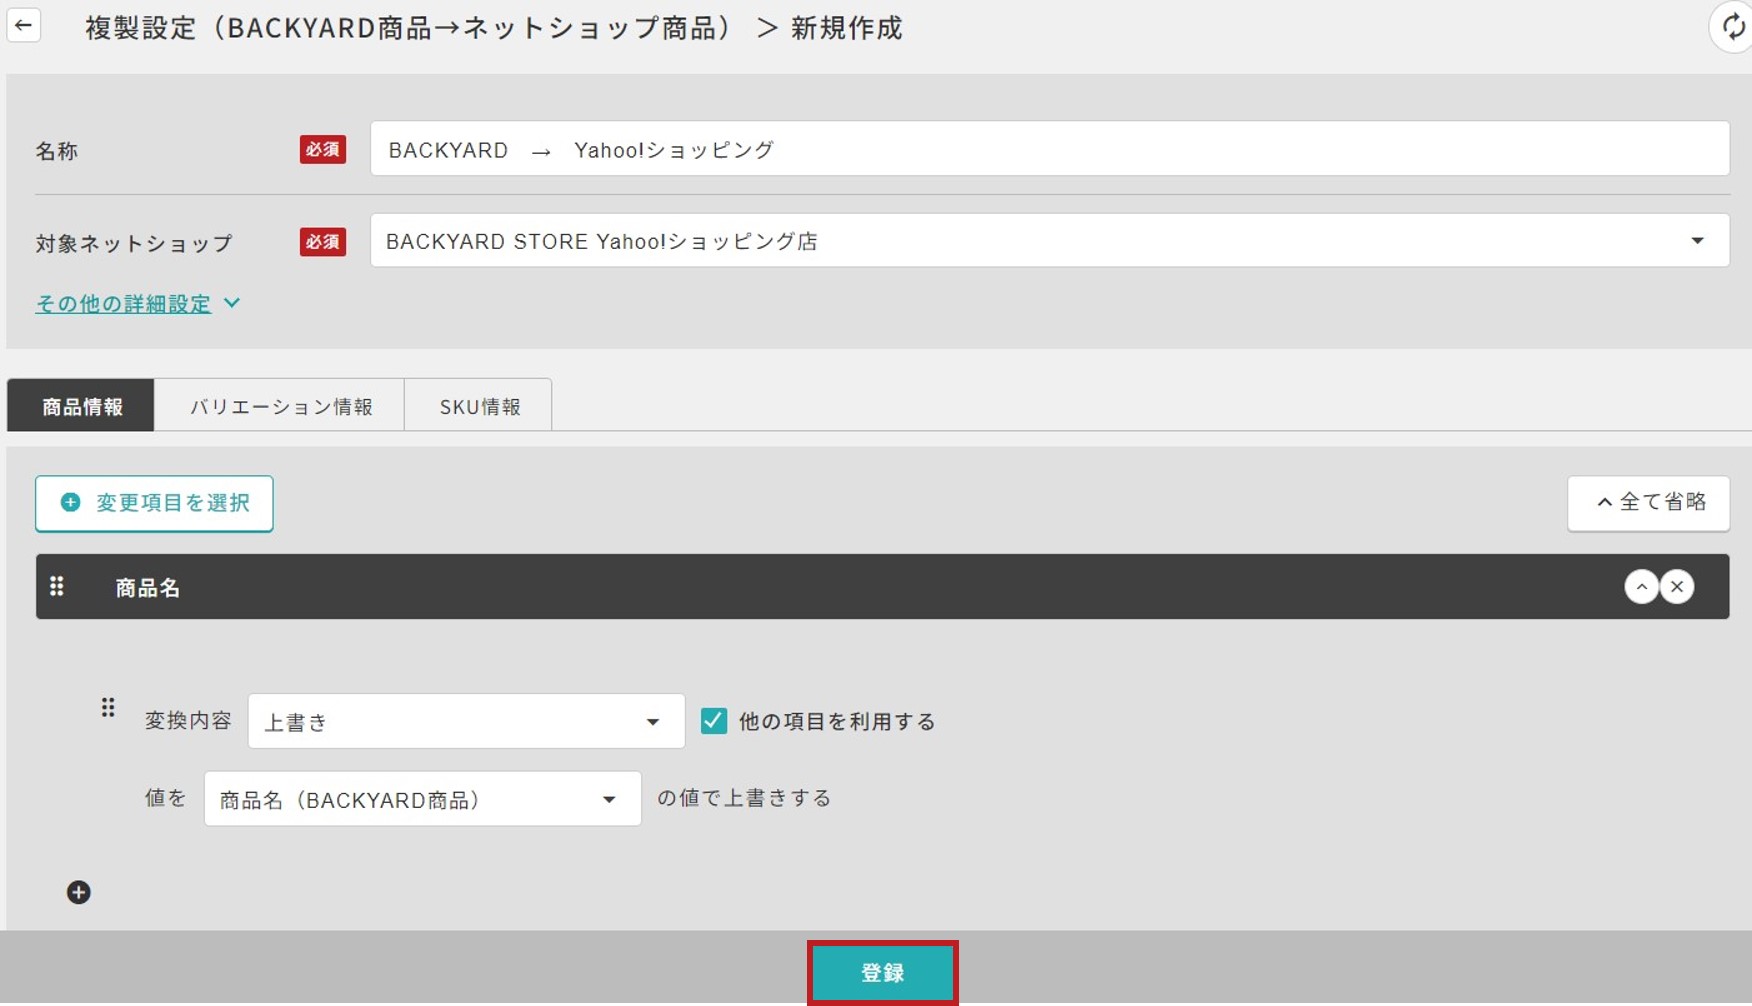Open the 変換内容 上書き dropdown
1752x1006 pixels.
(466, 721)
